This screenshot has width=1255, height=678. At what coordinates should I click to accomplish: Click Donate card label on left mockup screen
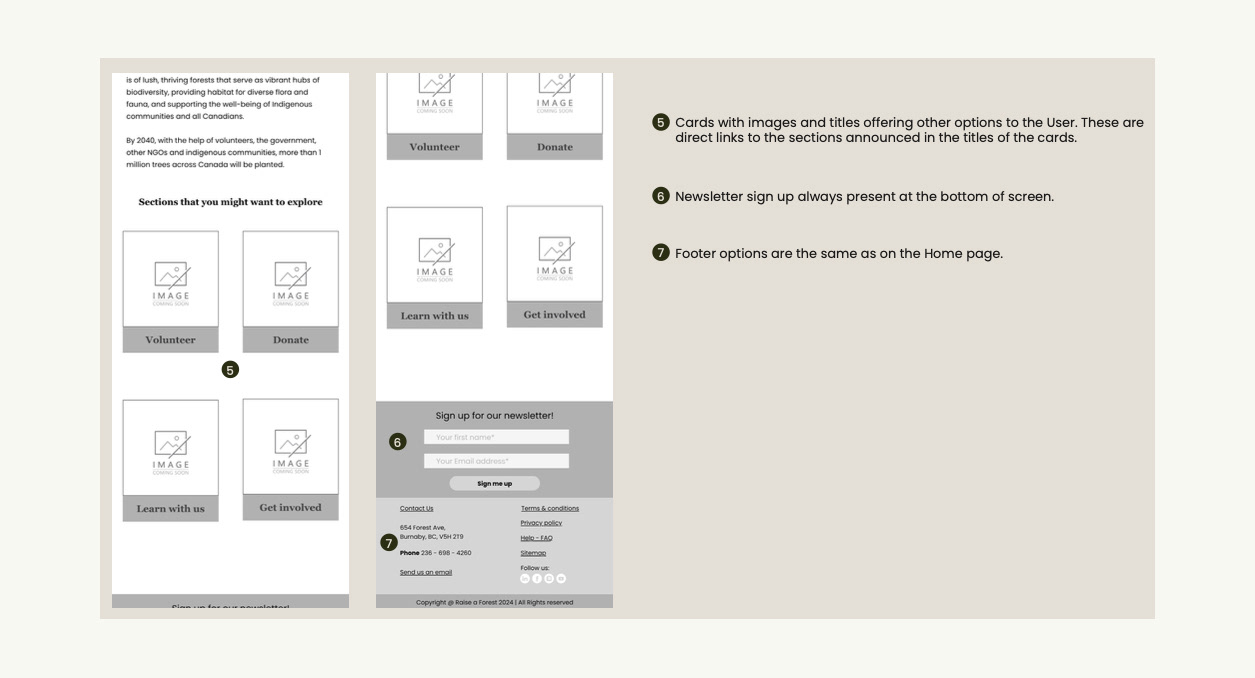click(x=290, y=340)
